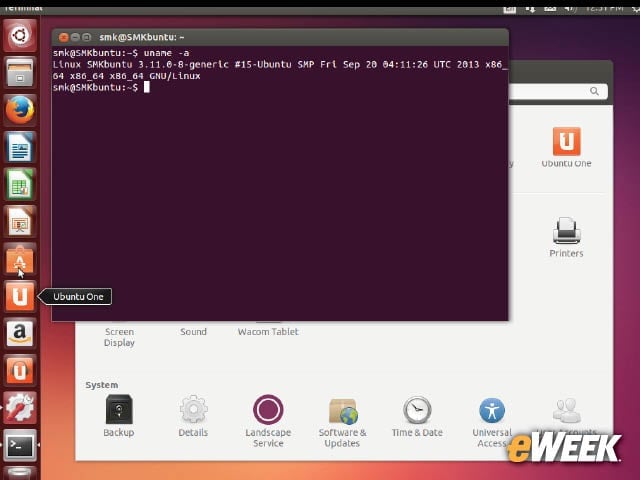
Task: Launch Firefox from the launcher
Action: point(20,110)
